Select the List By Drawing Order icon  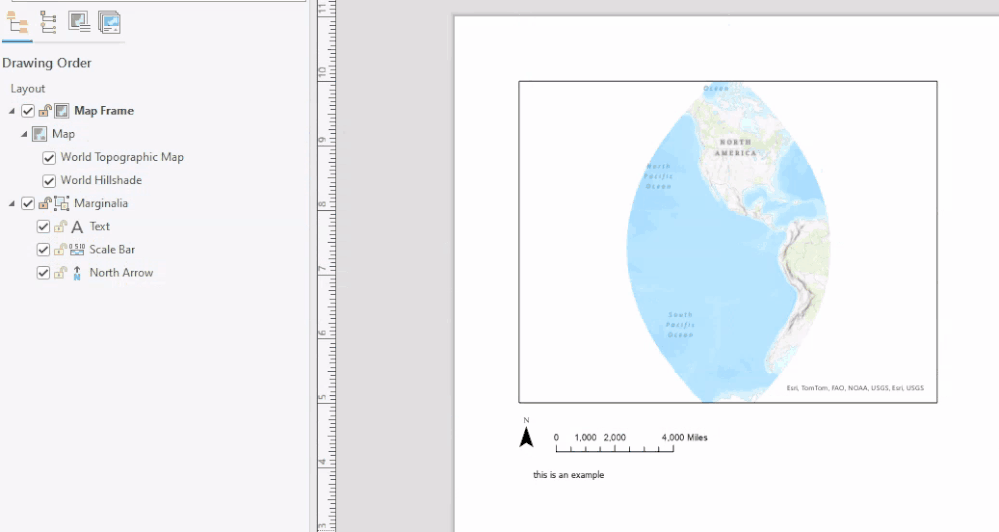[17, 23]
